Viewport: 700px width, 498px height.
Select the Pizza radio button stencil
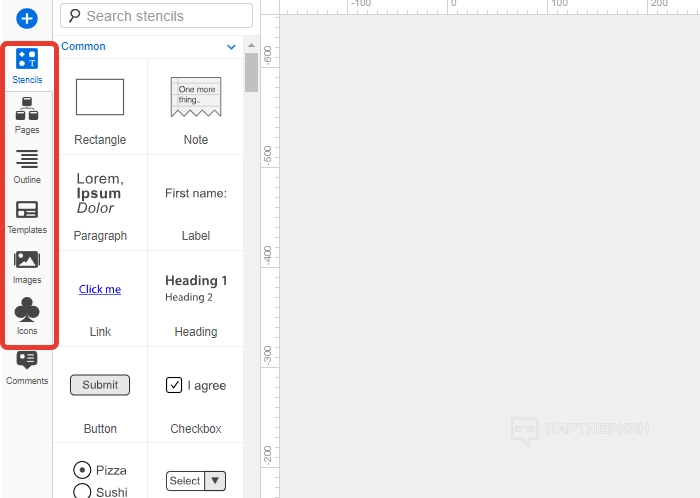[100, 470]
